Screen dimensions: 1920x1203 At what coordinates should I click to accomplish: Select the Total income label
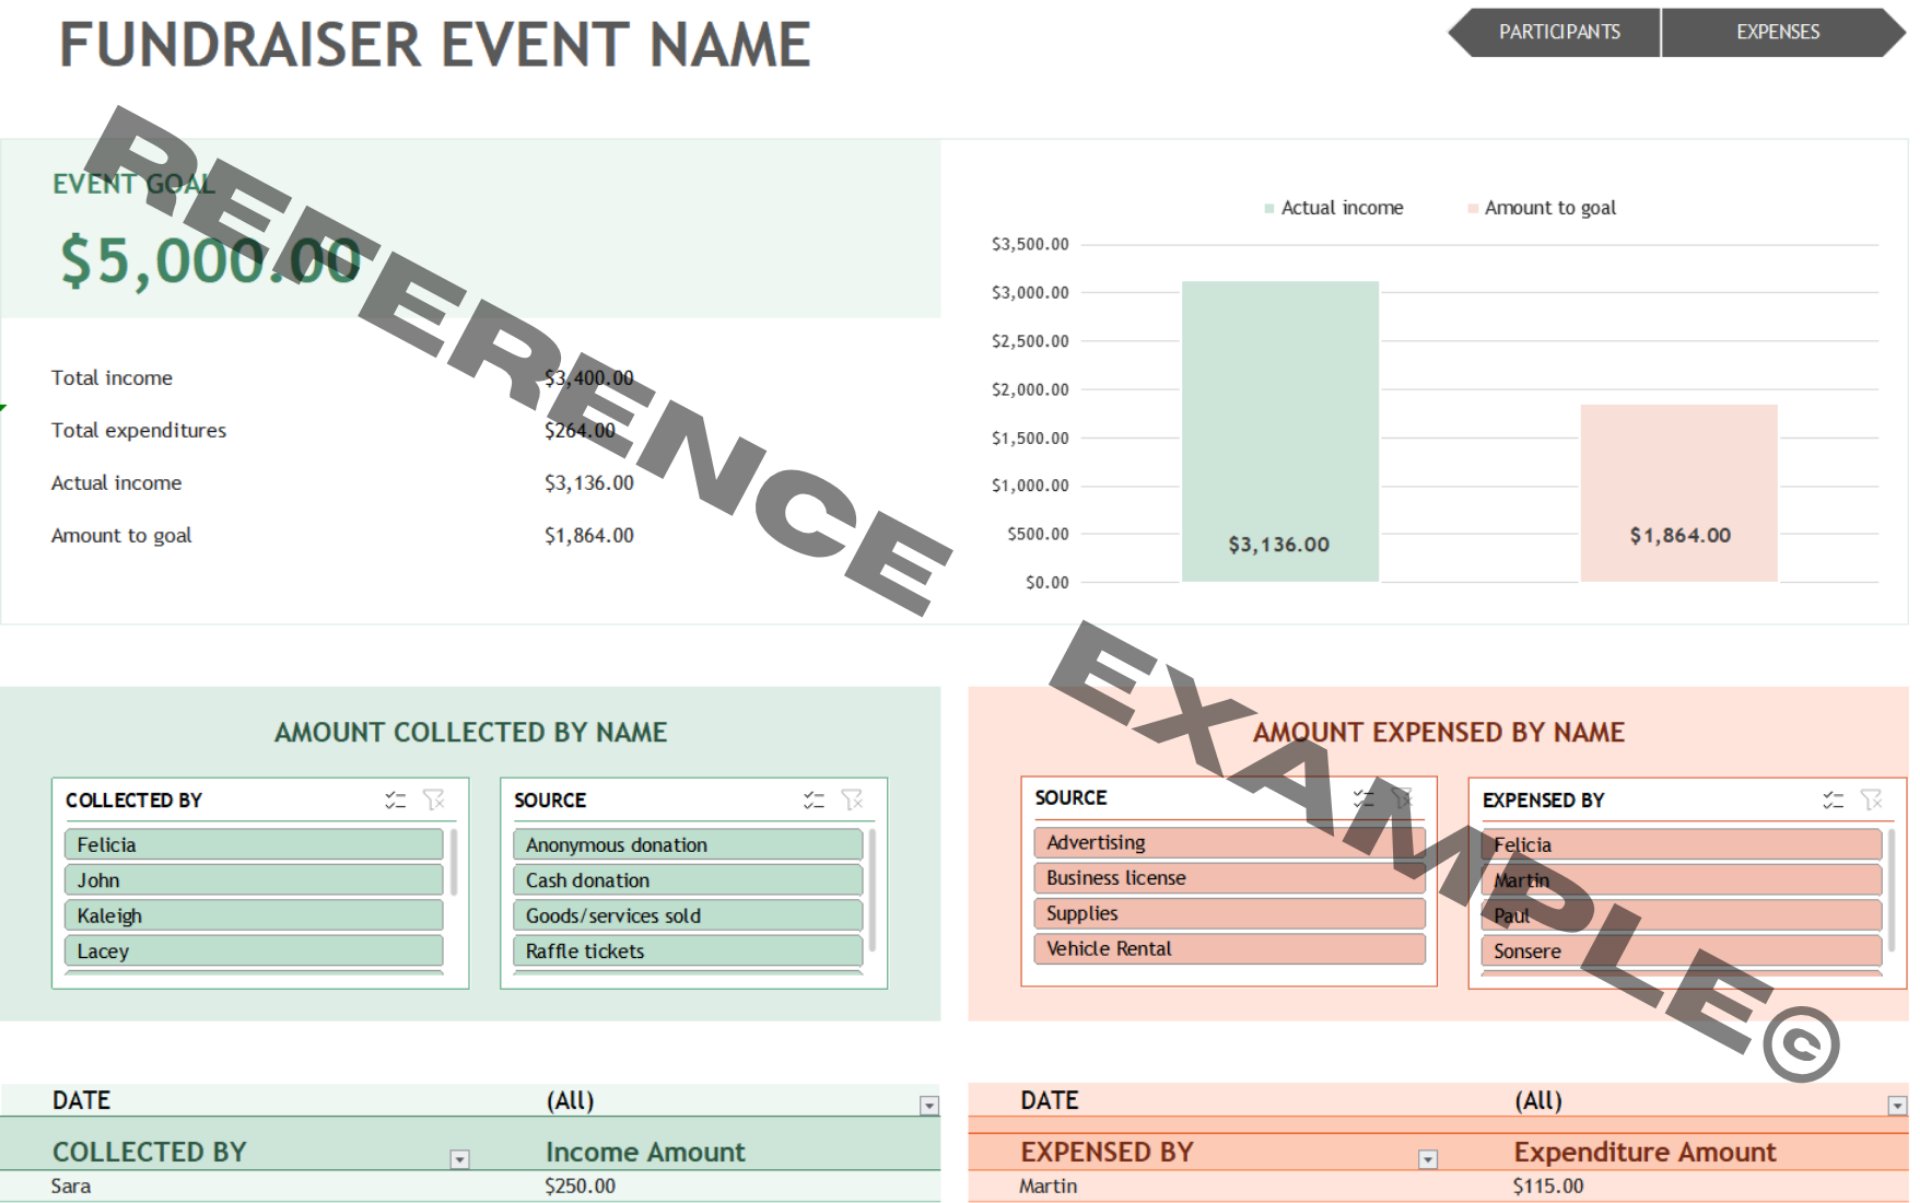112,378
